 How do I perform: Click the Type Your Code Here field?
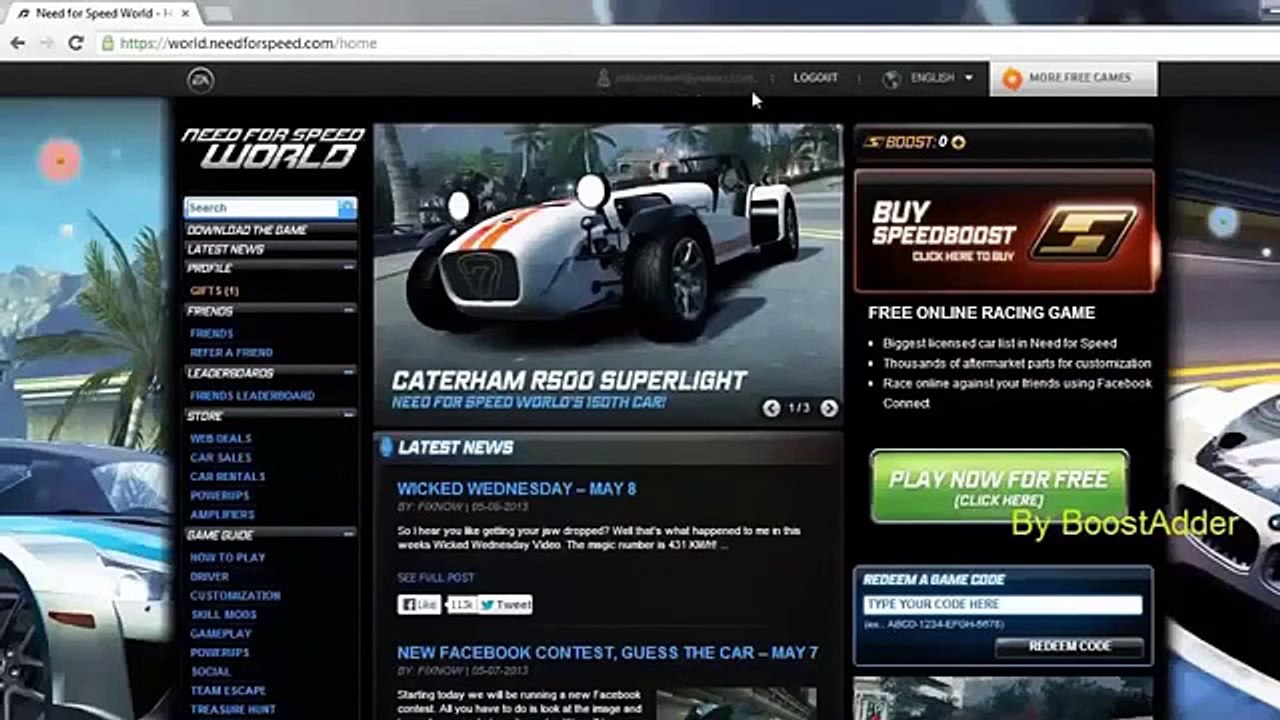[1002, 605]
